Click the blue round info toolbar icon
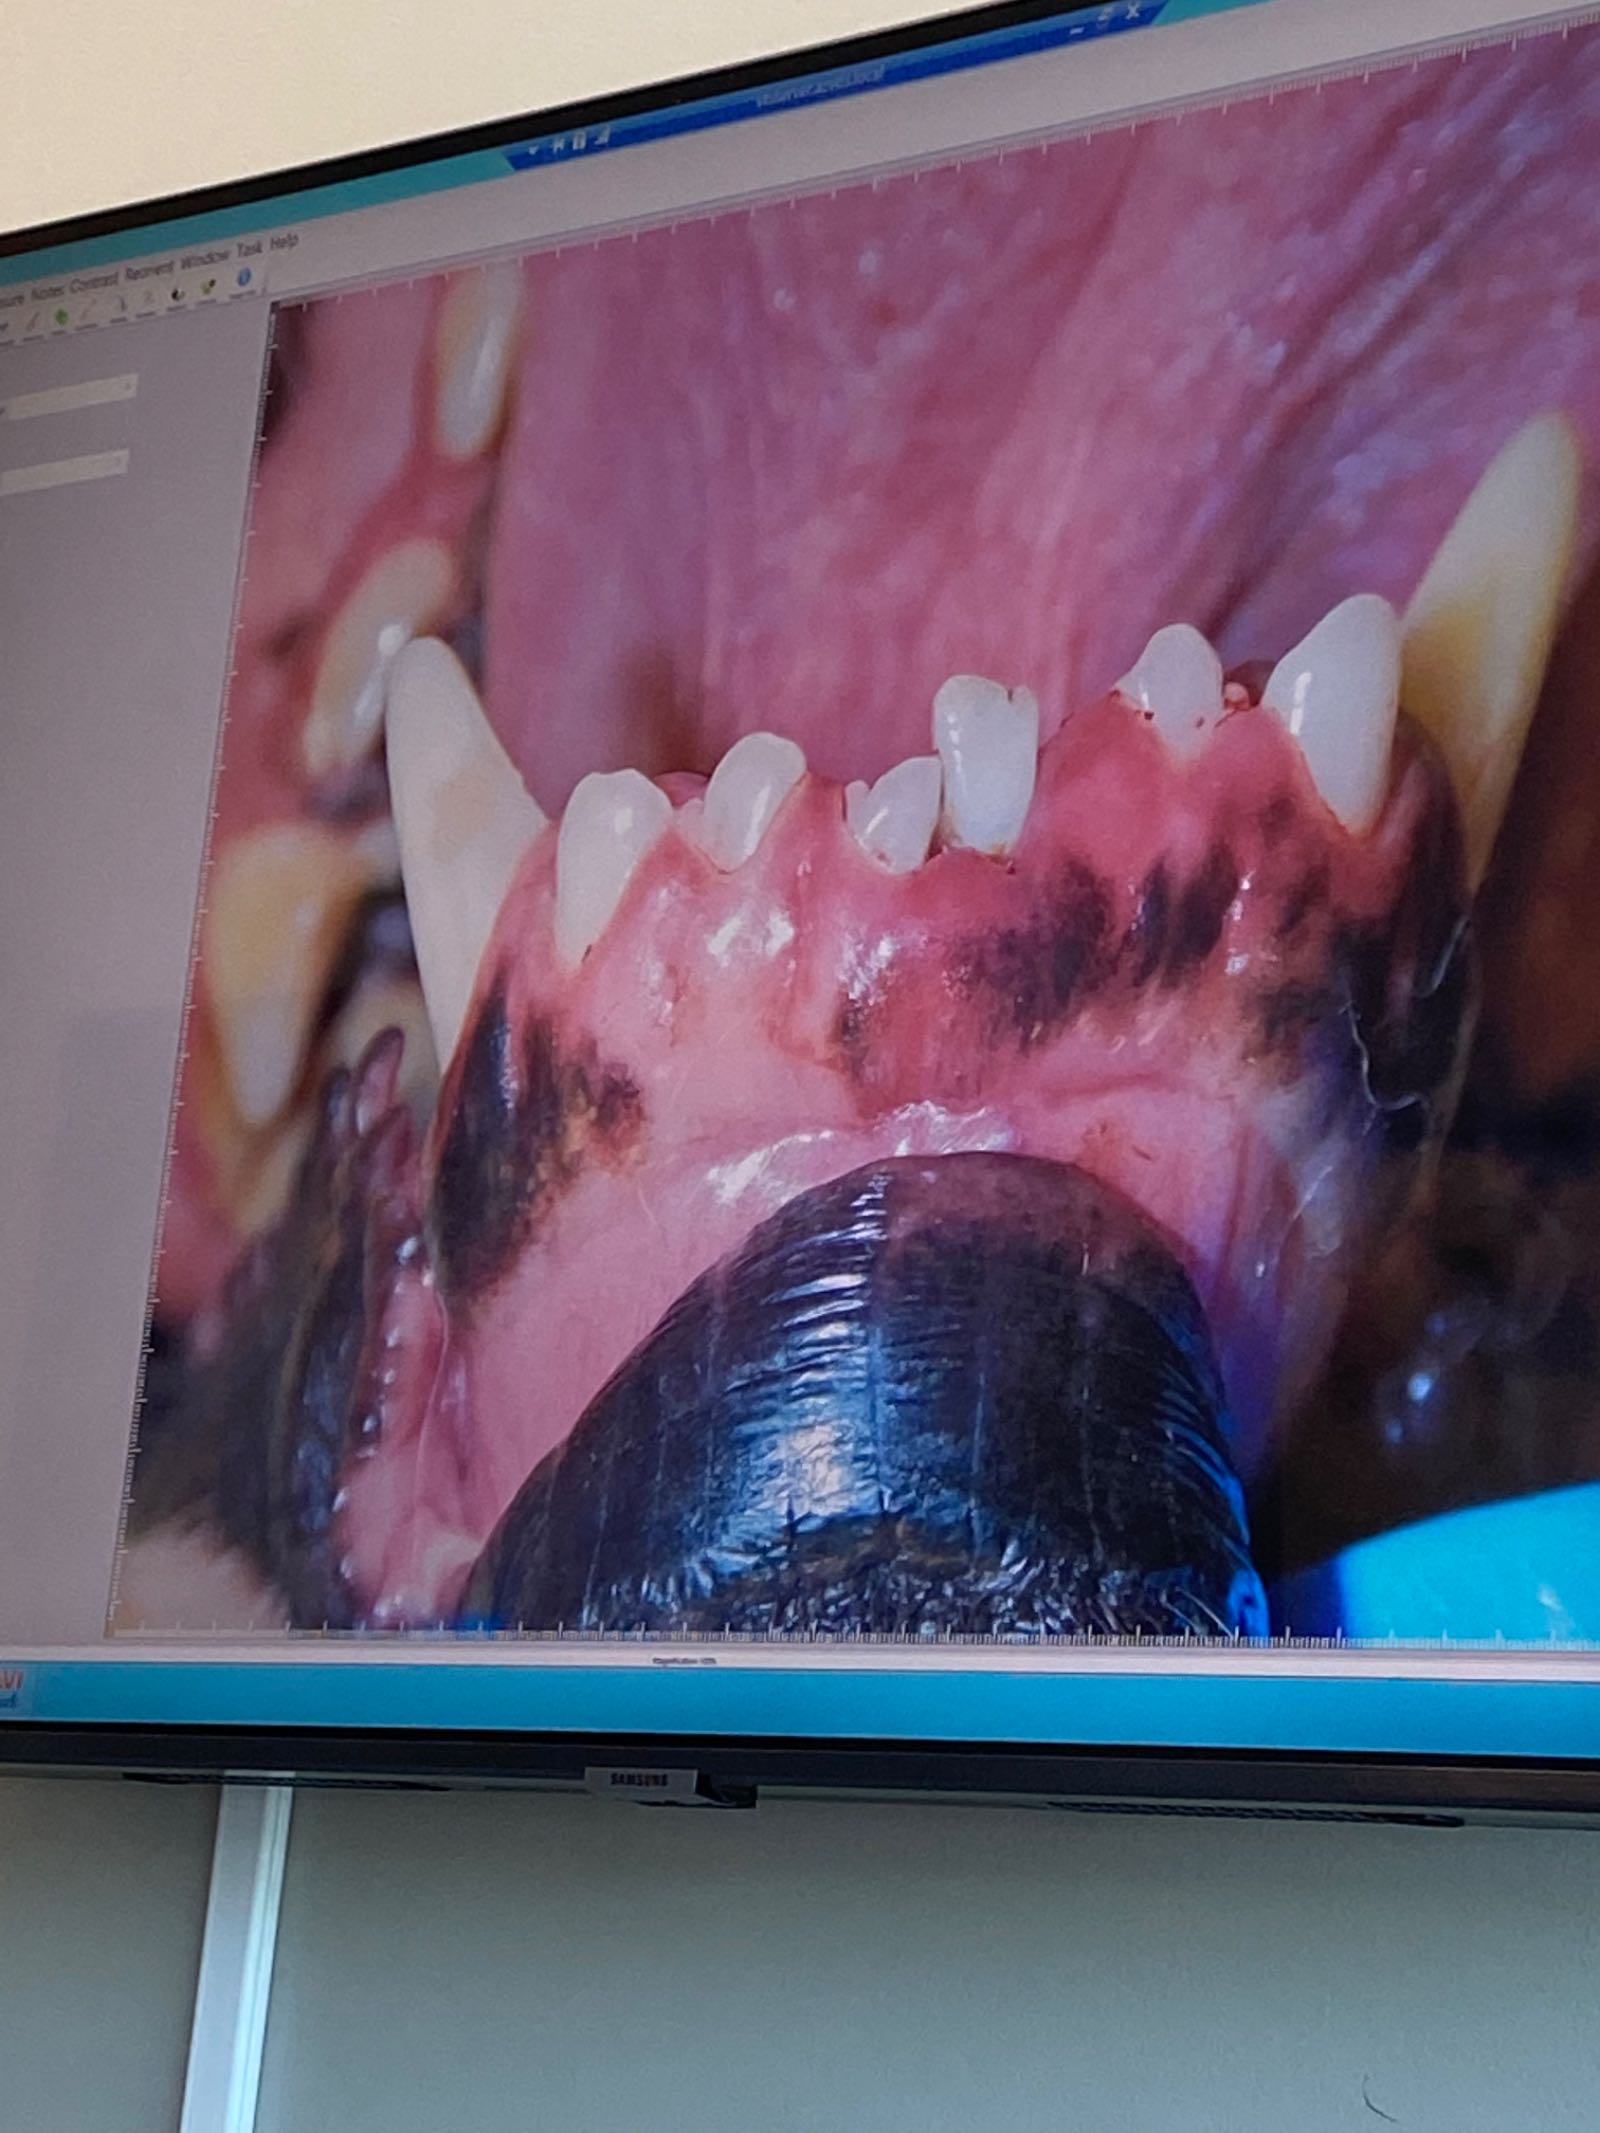1600x2133 pixels. click(245, 277)
